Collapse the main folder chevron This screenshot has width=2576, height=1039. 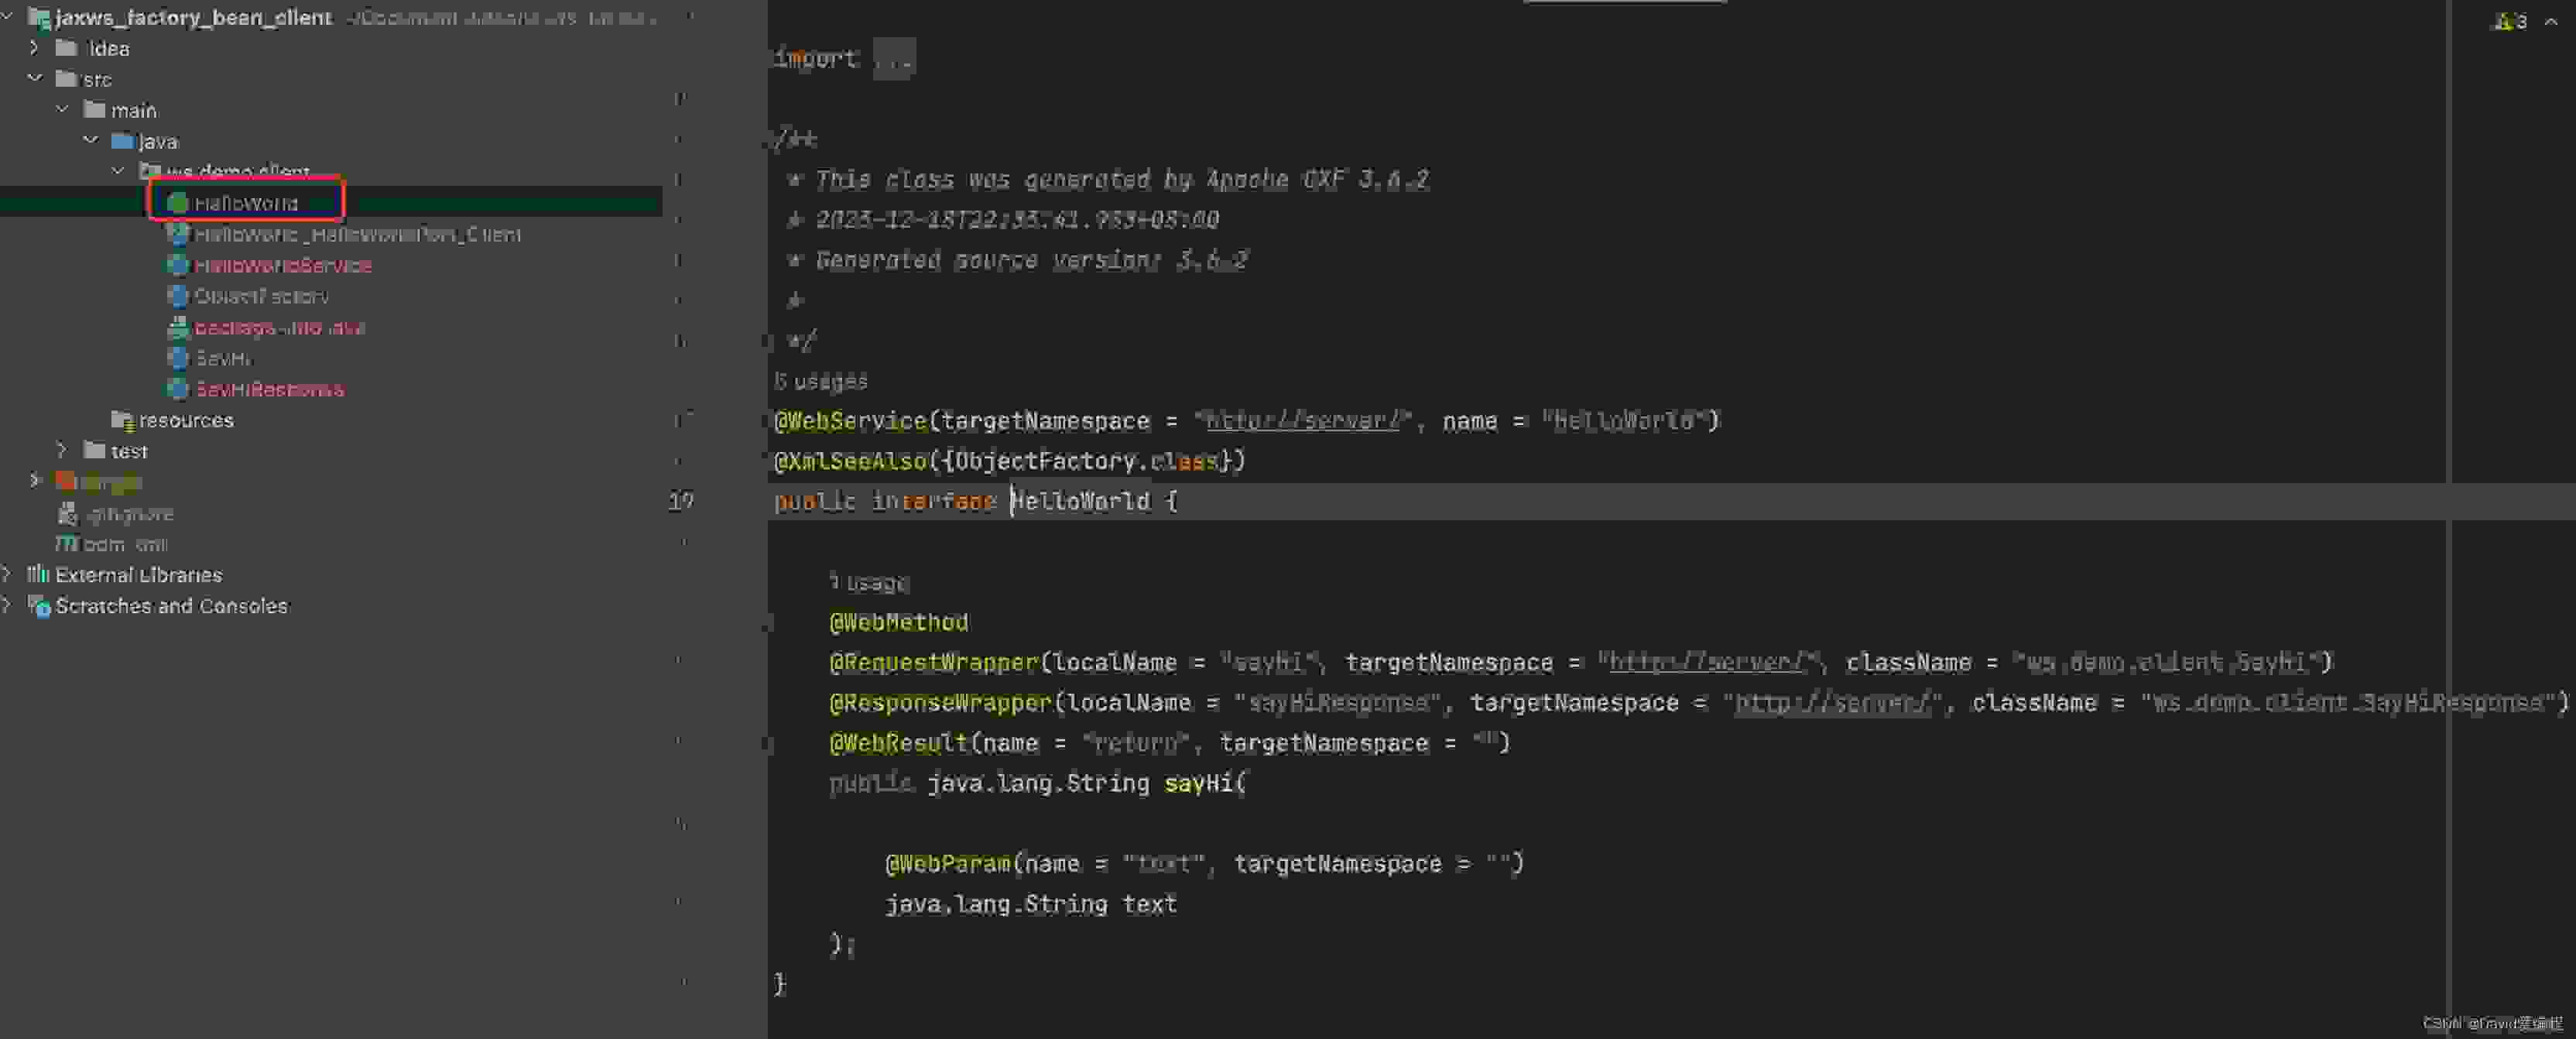63,110
